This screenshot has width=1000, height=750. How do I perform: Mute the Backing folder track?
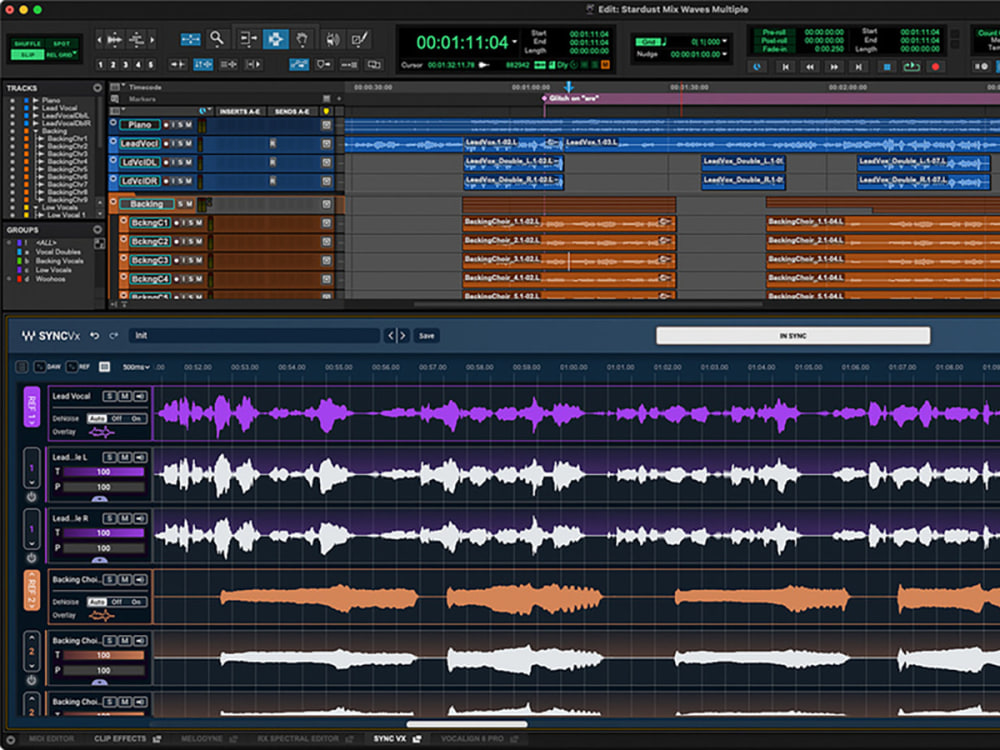(189, 204)
